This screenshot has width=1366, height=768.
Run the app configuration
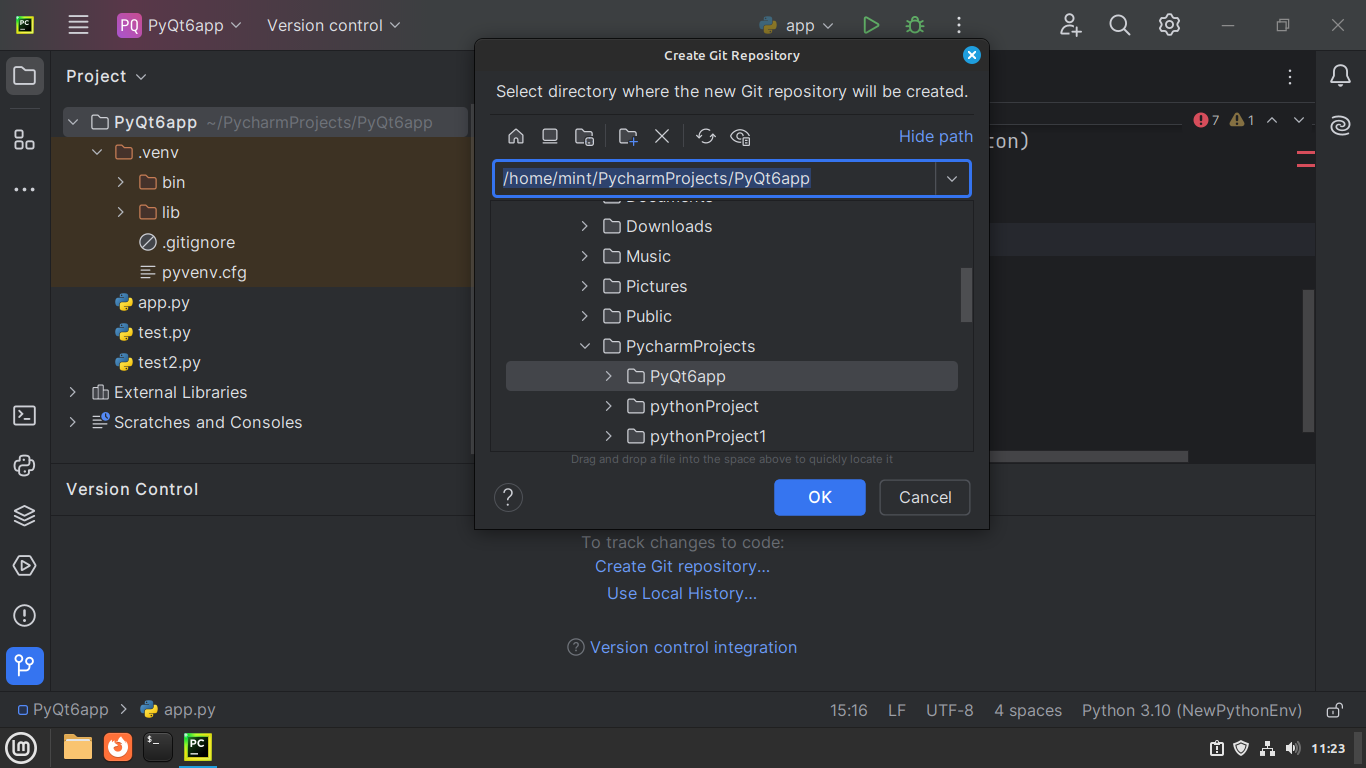pyautogui.click(x=871, y=25)
